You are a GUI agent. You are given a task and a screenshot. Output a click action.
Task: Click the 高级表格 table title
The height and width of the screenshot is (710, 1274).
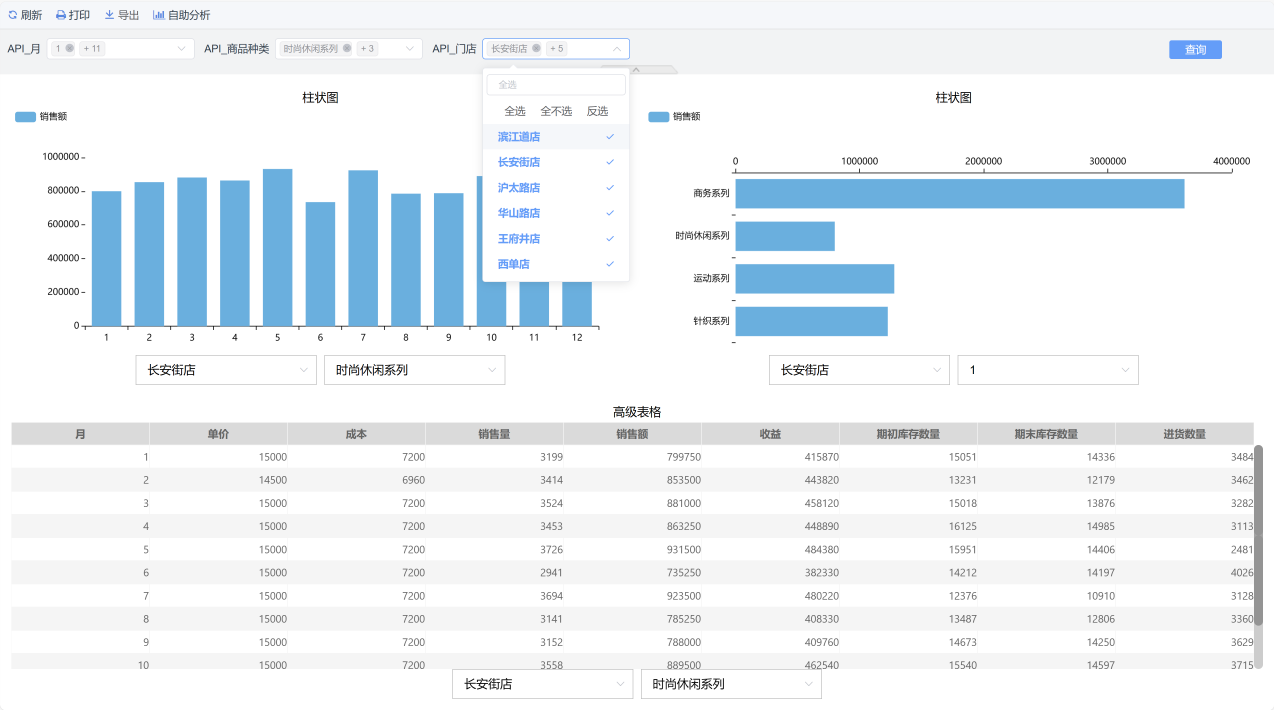(636, 412)
